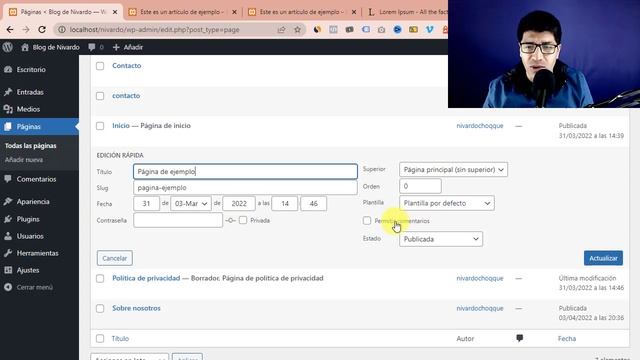Check the box for Sobre nosotros
The image size is (640, 360).
tap(100, 309)
